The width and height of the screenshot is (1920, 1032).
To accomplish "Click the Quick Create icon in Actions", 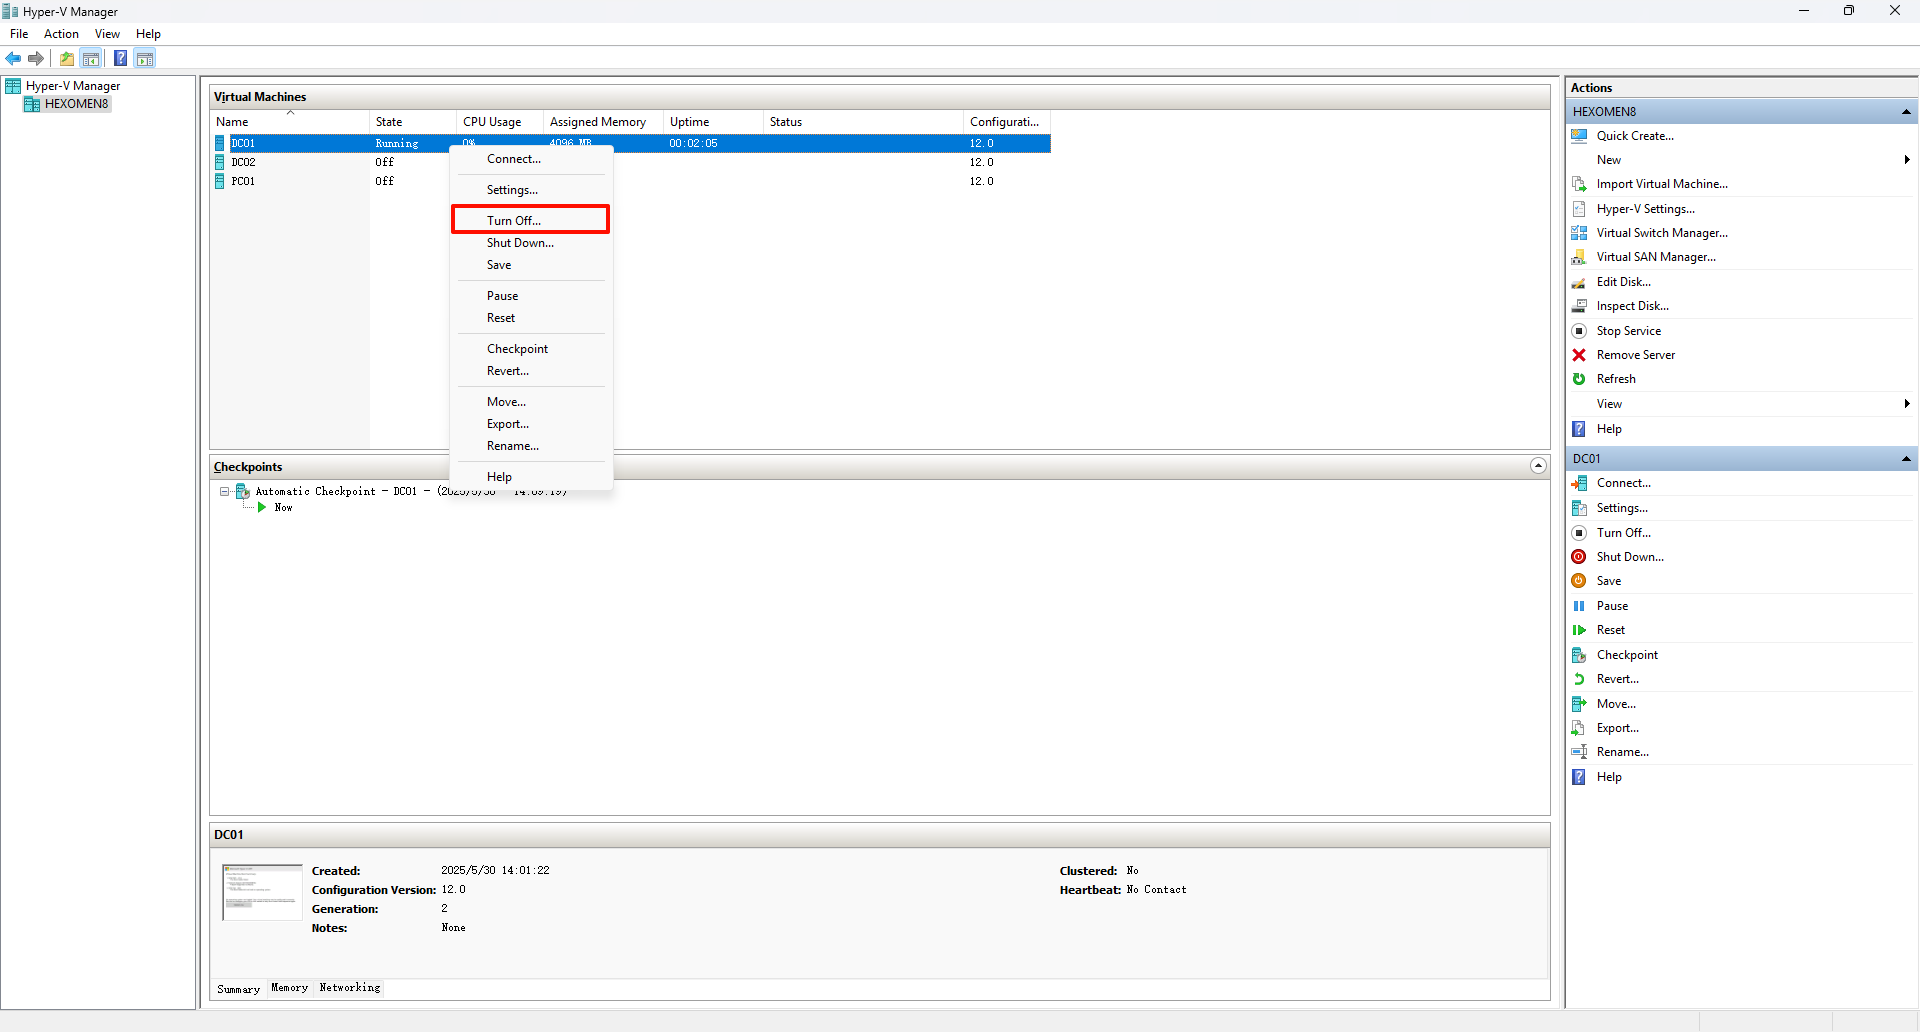I will 1579,136.
